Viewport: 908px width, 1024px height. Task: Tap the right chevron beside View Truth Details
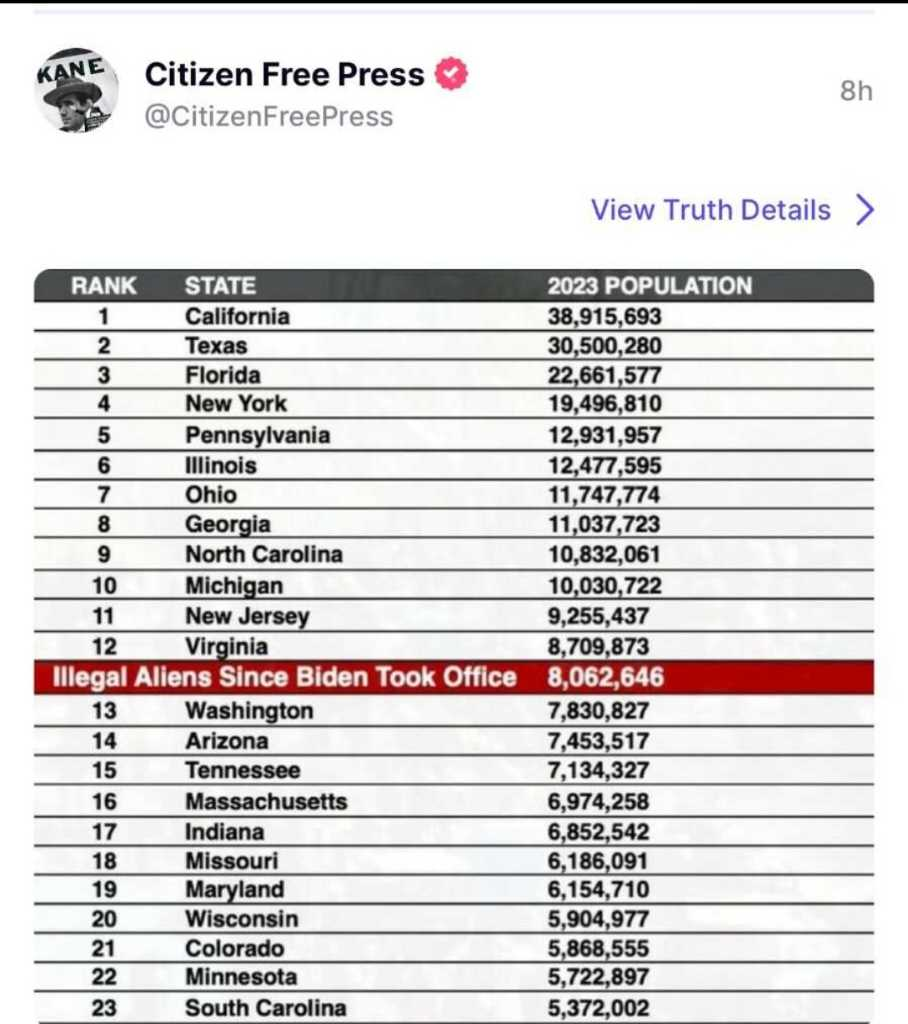click(865, 210)
